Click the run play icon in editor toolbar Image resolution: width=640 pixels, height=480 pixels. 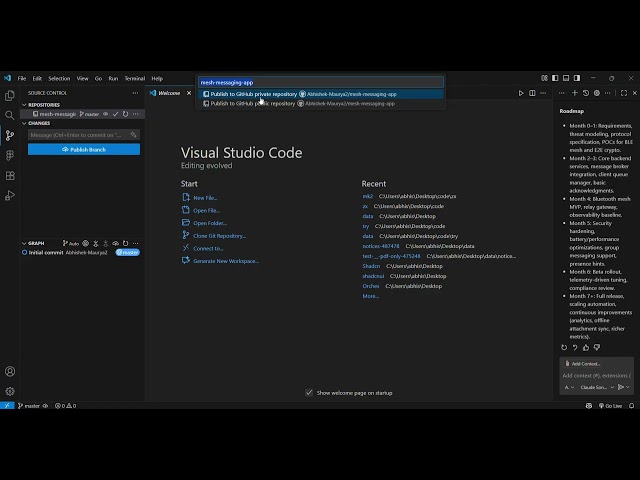click(x=521, y=93)
